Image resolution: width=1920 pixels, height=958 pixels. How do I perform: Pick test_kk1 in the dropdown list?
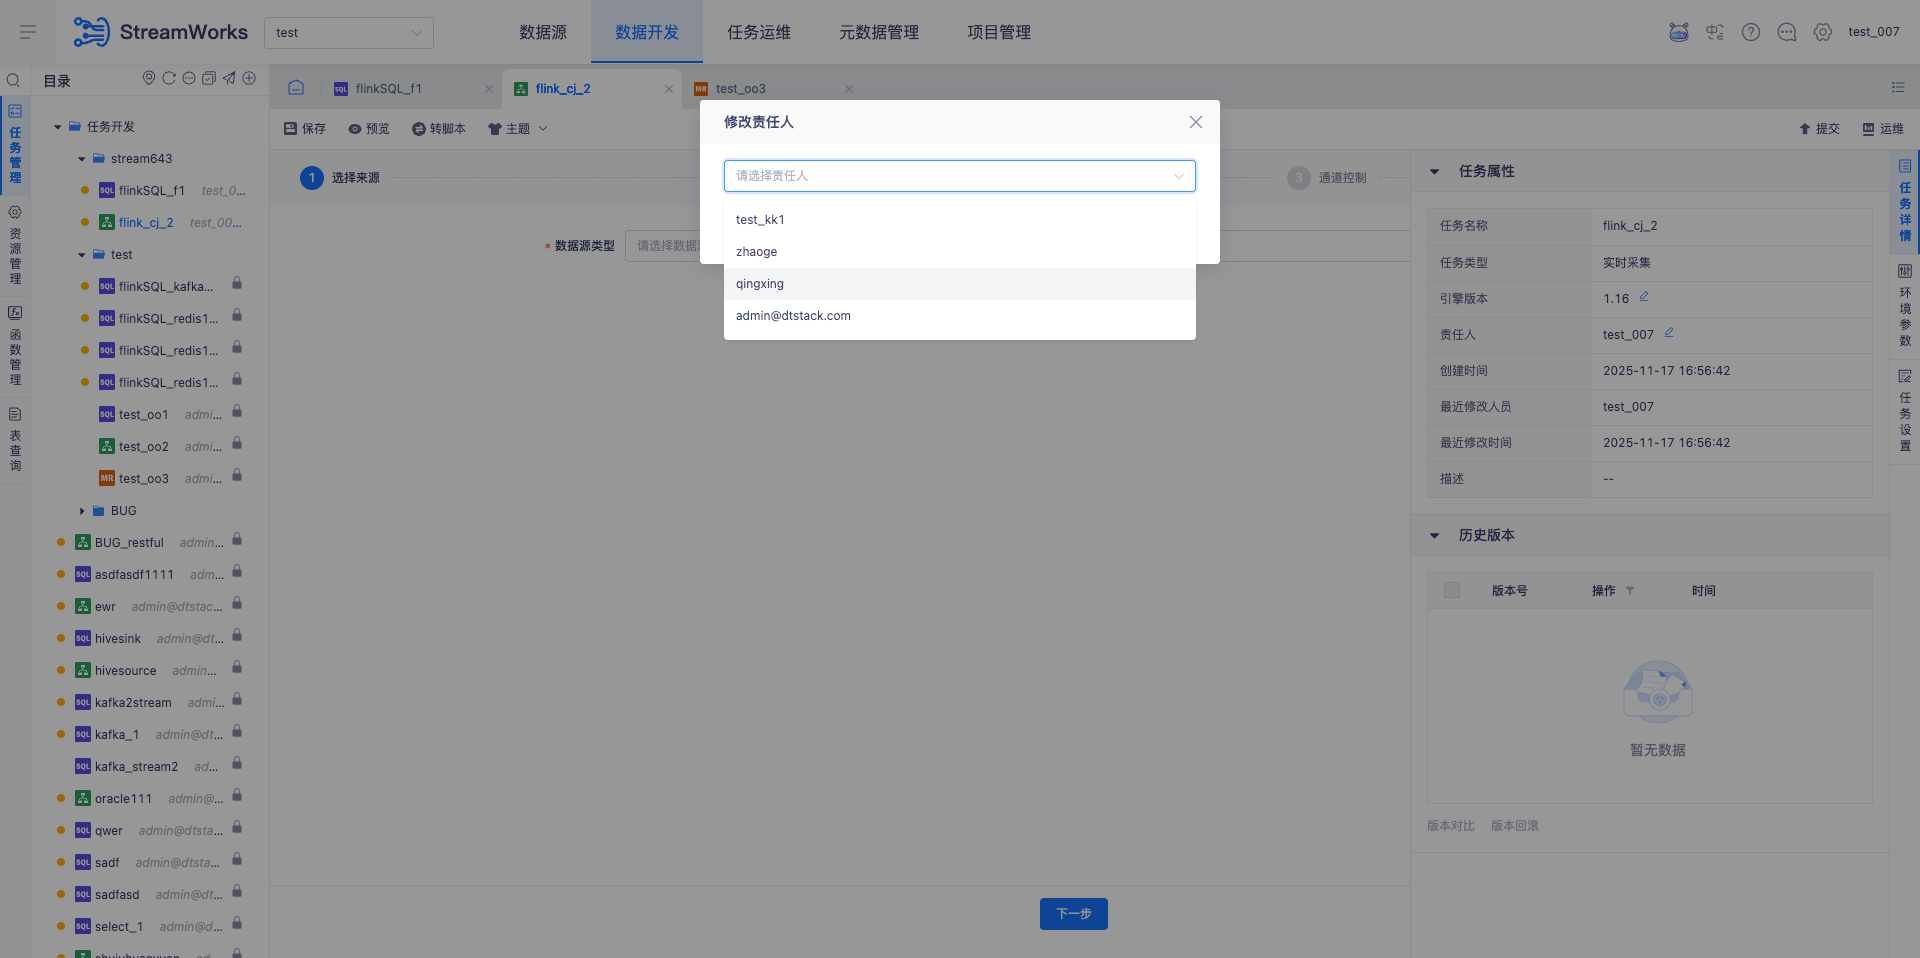pos(760,220)
